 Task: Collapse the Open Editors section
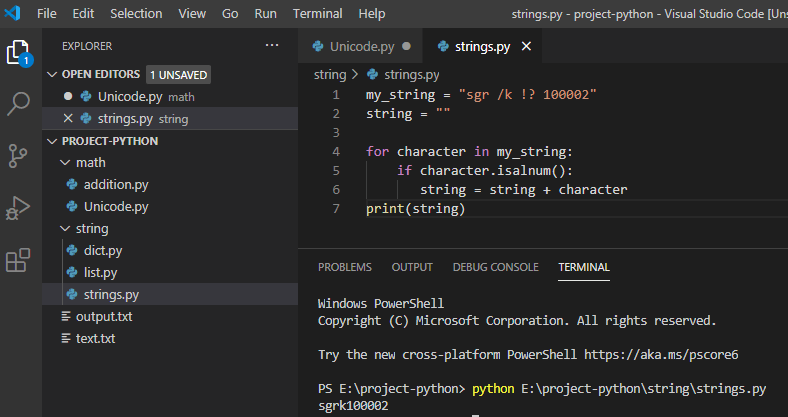click(x=52, y=74)
